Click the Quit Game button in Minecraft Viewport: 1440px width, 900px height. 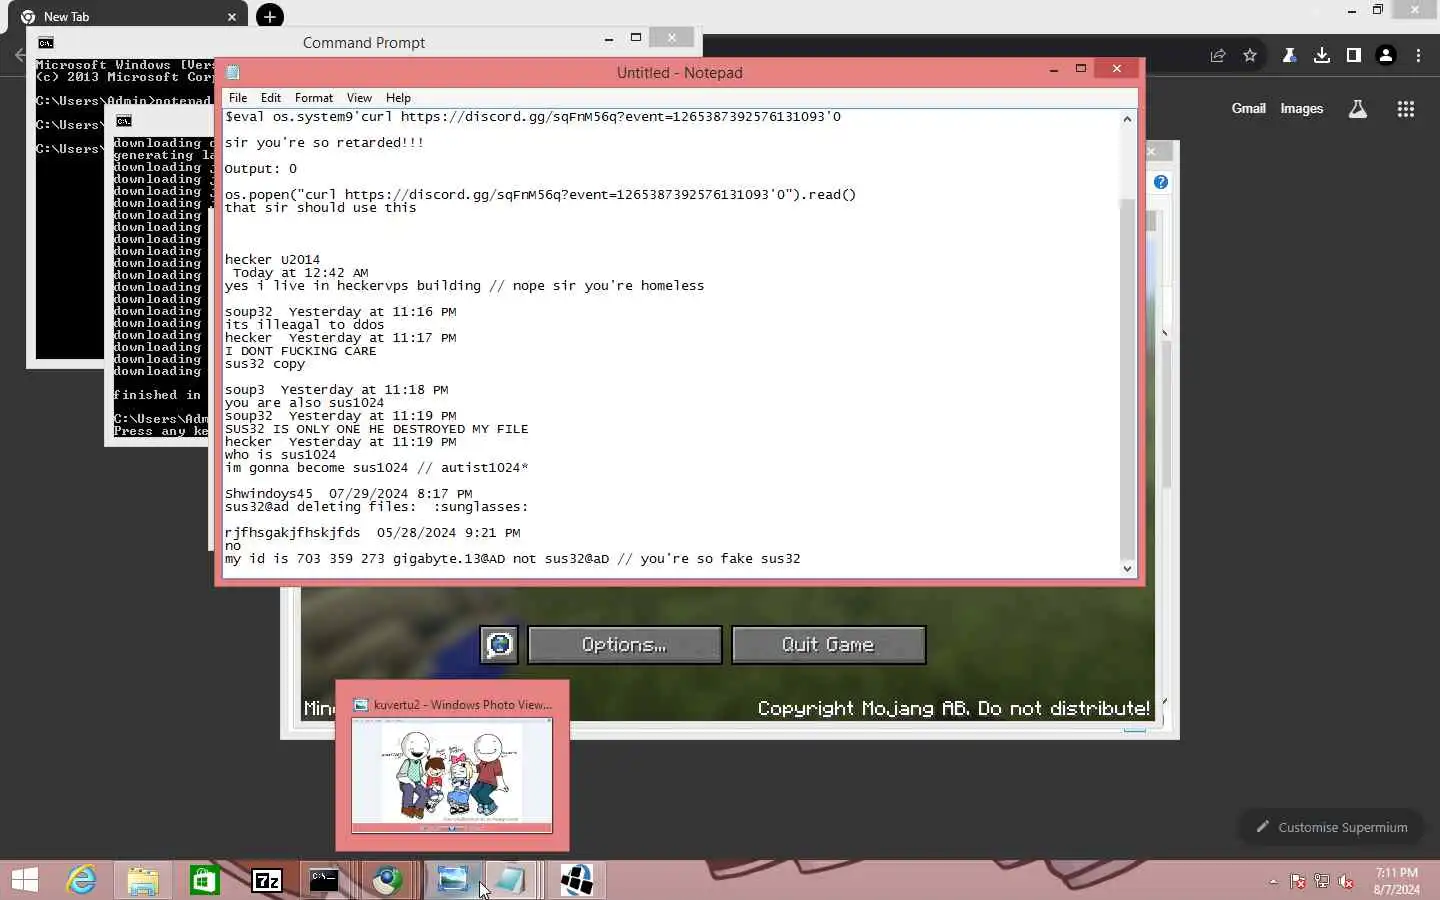[x=828, y=645]
